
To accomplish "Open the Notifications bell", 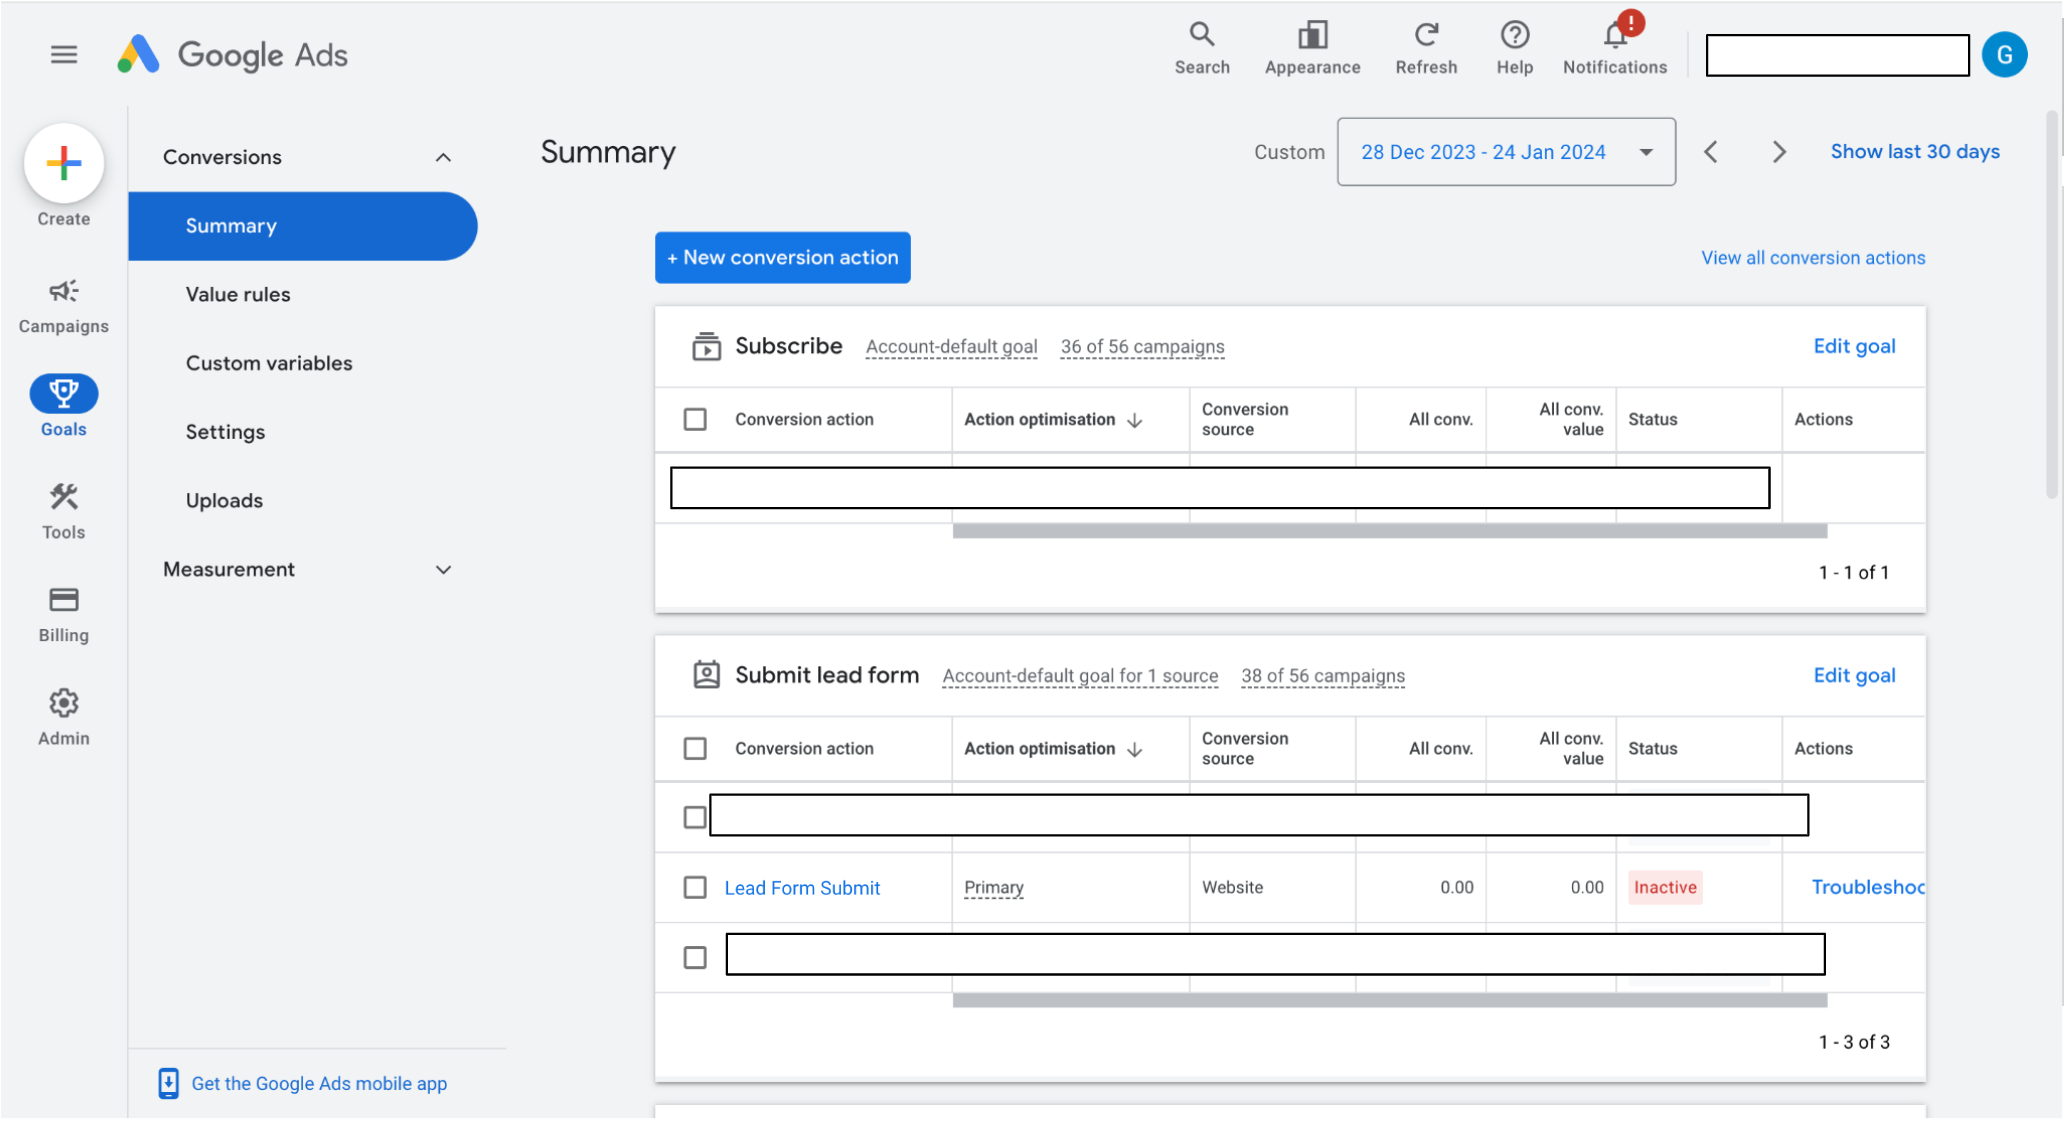I will point(1614,38).
